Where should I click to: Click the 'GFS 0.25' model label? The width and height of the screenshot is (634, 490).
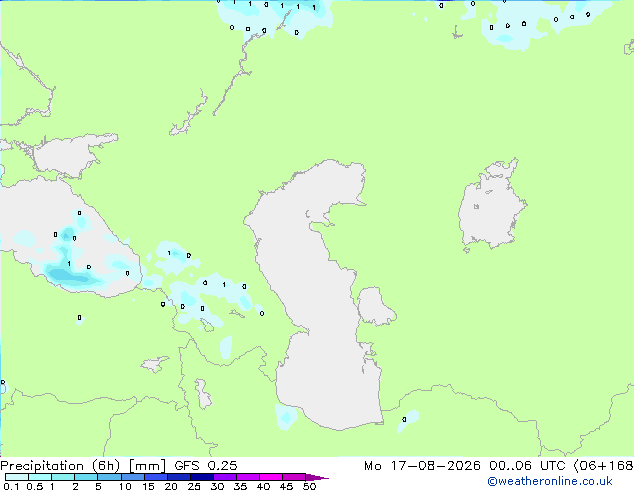coord(206,466)
